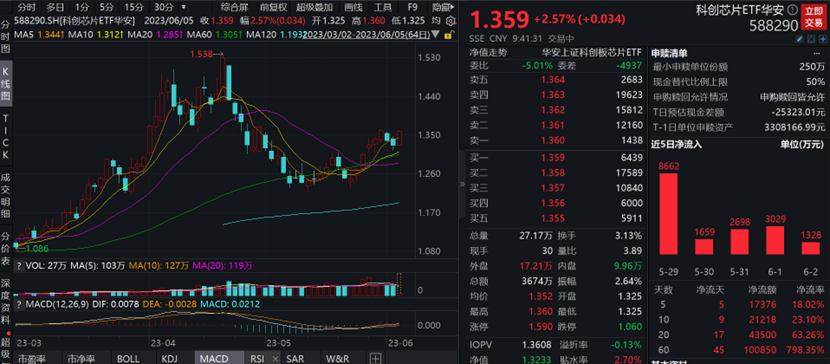Add indicator with plus box icon
Screen dimensions: 830x364
pos(375,358)
